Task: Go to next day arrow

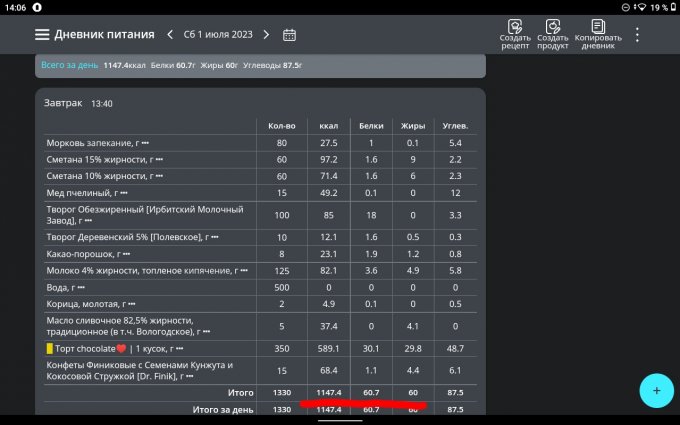Action: coord(266,34)
